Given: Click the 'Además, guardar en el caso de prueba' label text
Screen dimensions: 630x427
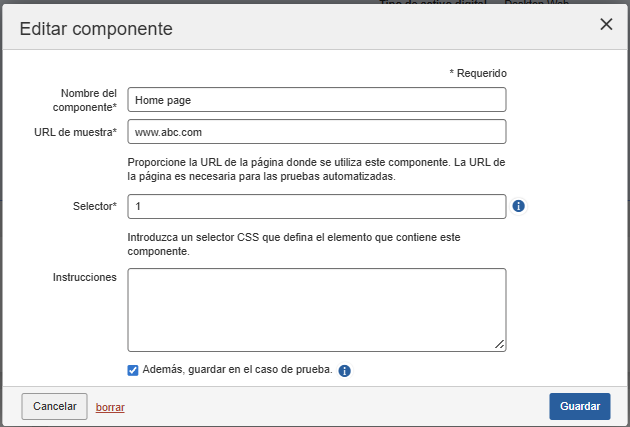Looking at the screenshot, I should [236, 371].
